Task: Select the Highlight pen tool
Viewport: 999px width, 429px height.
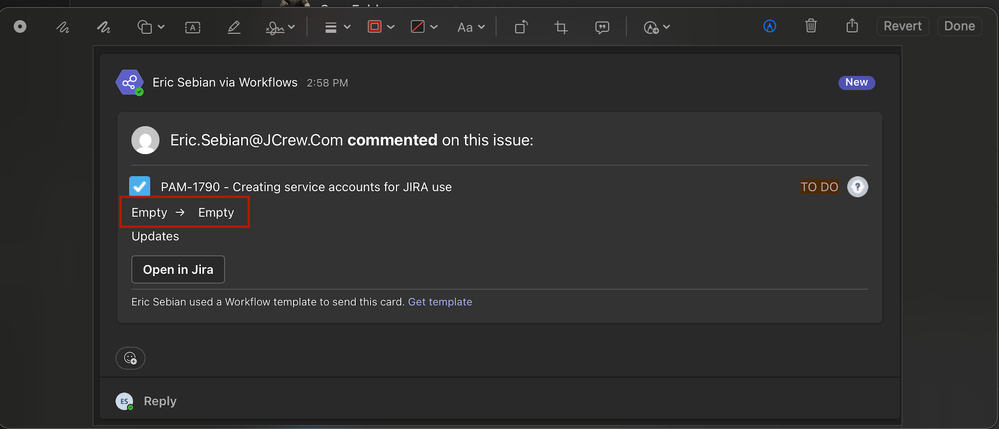Action: point(234,27)
